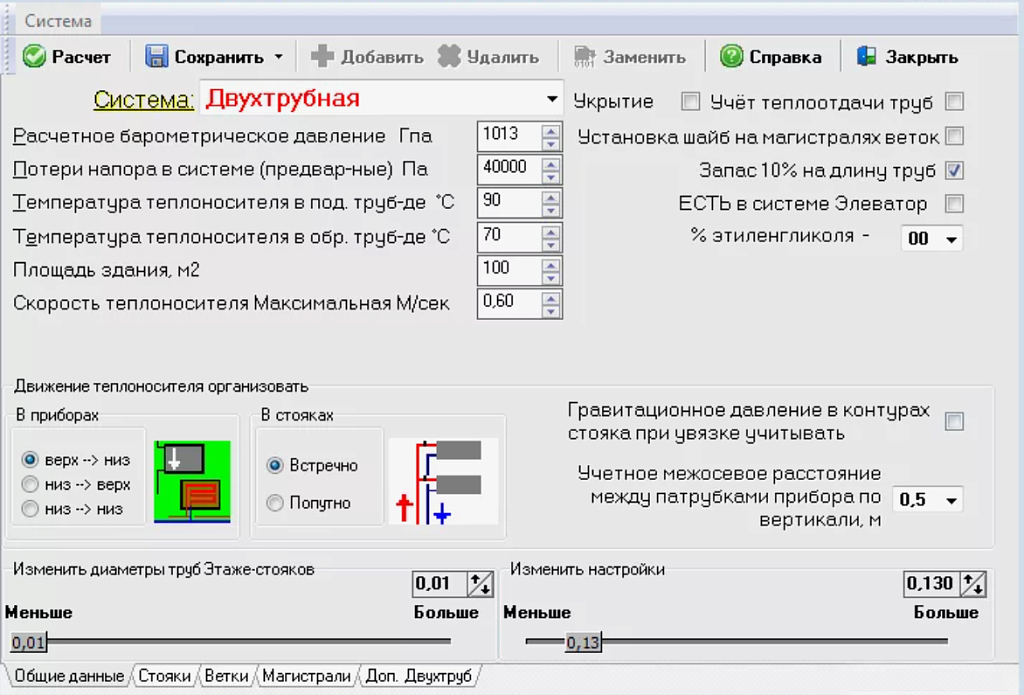Expand the % этиленгликоля dropdown
This screenshot has height=695, width=1024.
[x=950, y=239]
